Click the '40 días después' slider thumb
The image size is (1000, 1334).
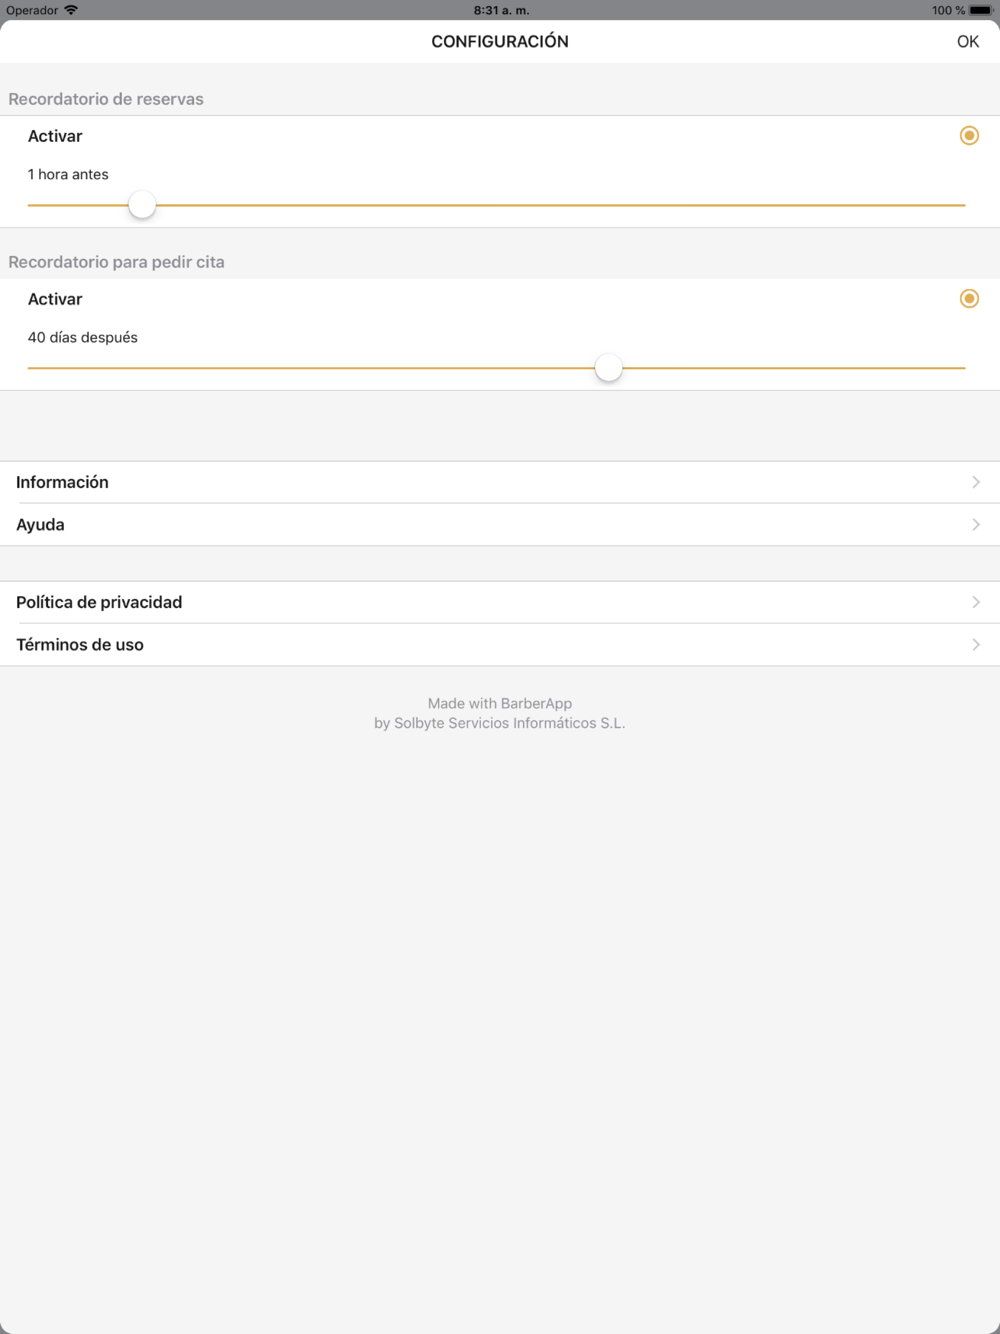[608, 367]
